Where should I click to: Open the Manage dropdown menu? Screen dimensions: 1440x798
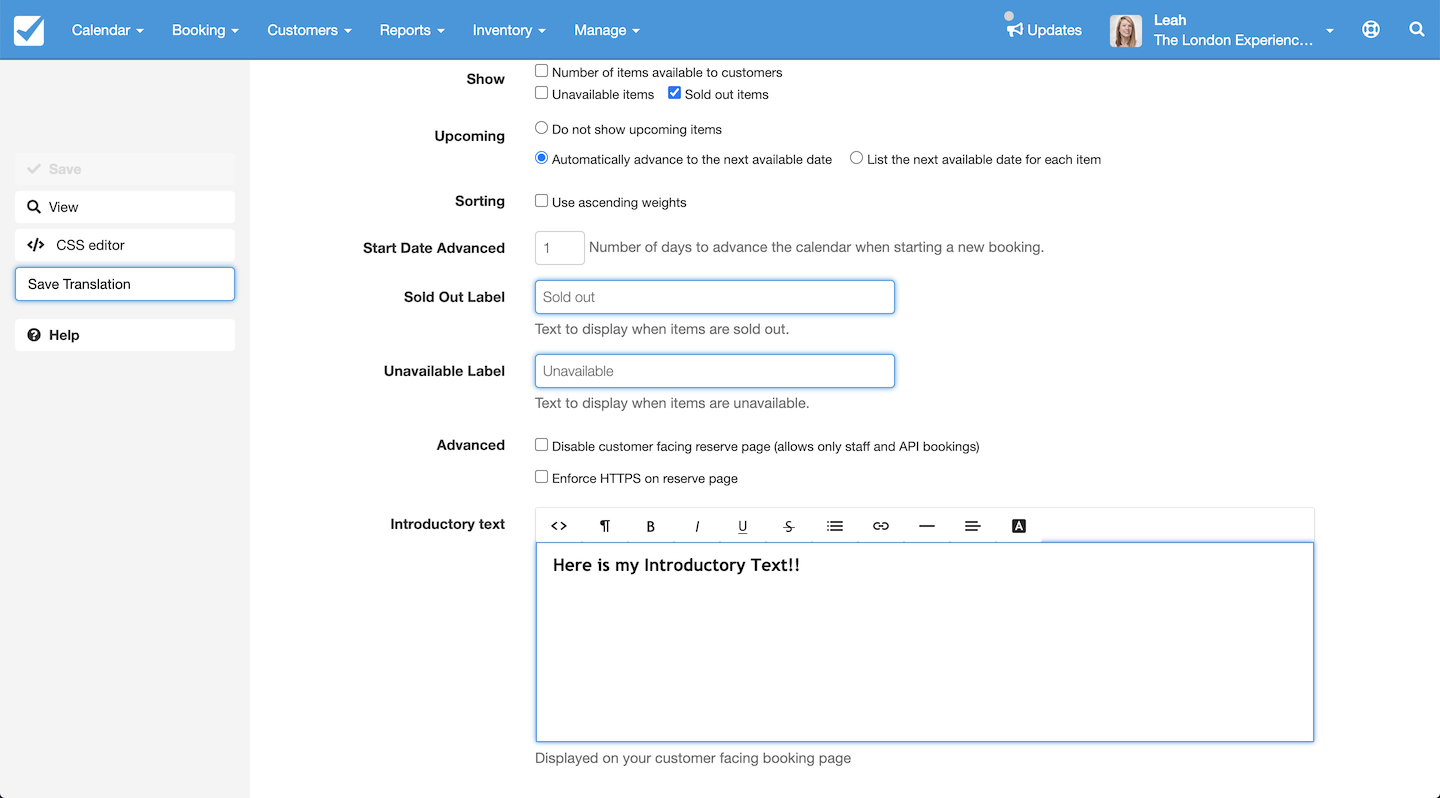coord(606,30)
